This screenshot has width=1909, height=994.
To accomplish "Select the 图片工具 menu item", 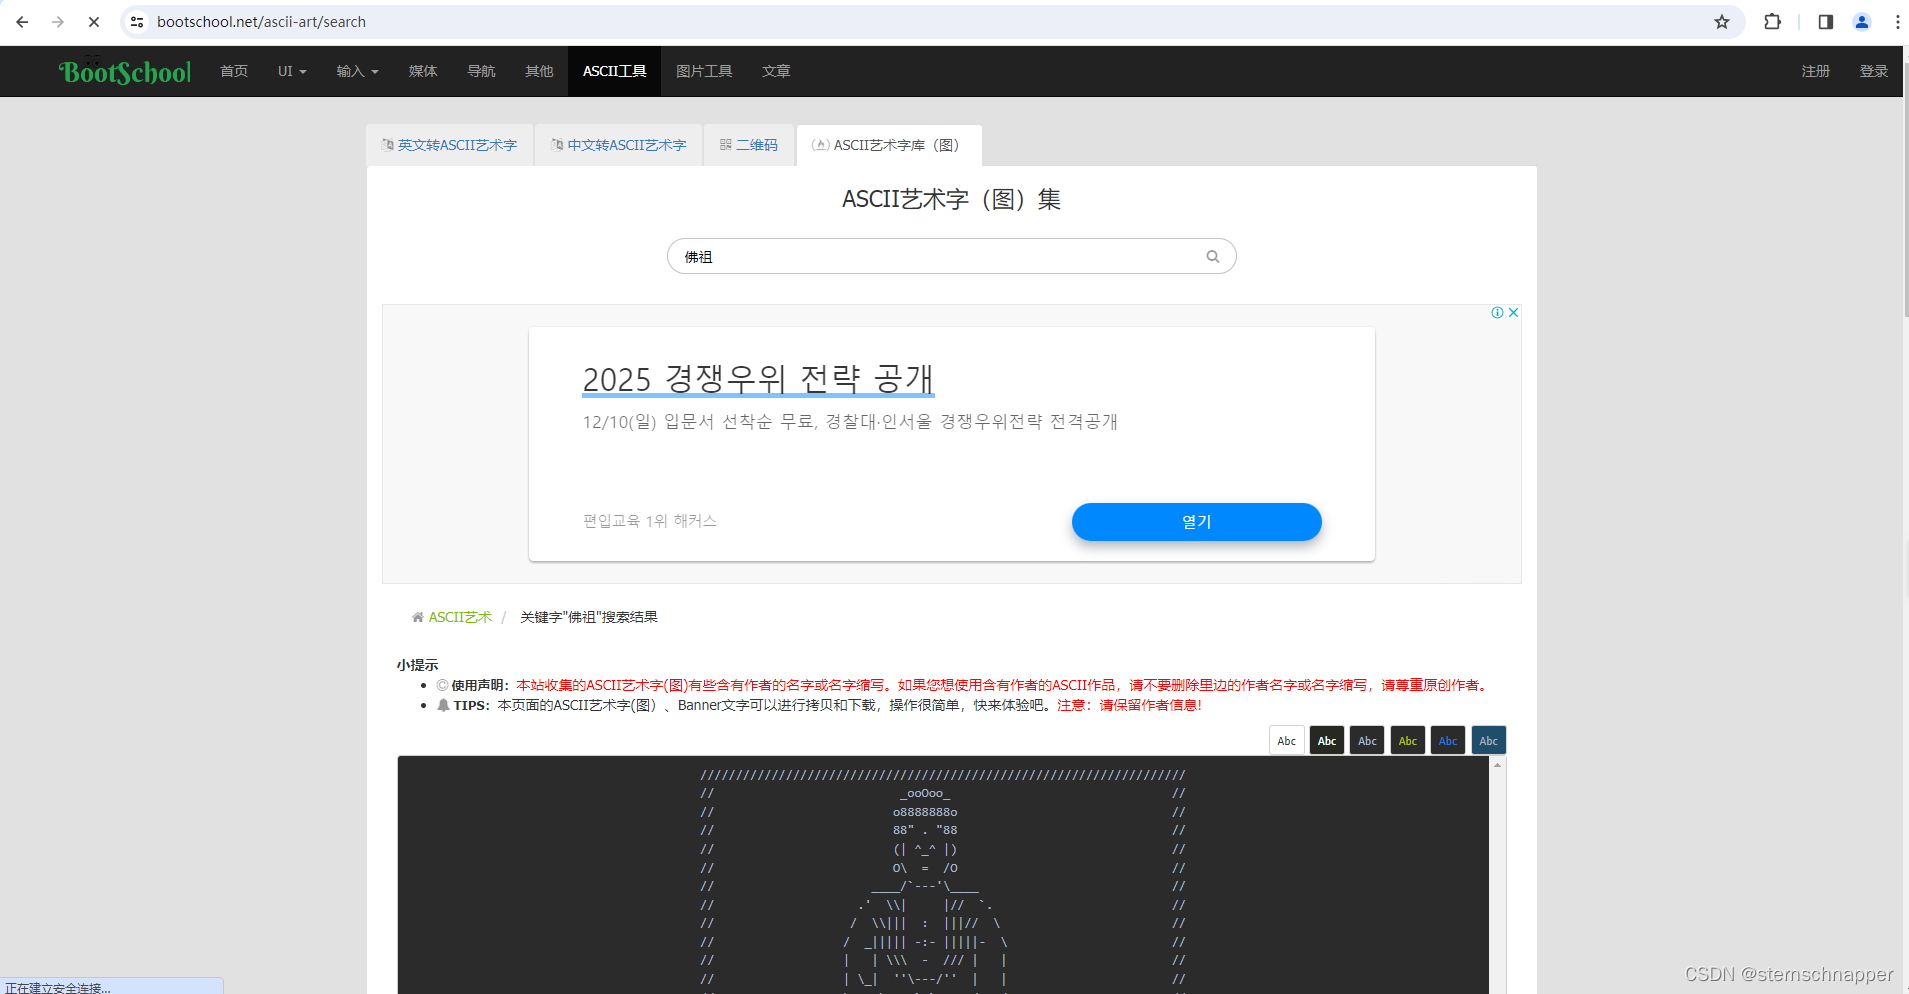I will click(704, 71).
